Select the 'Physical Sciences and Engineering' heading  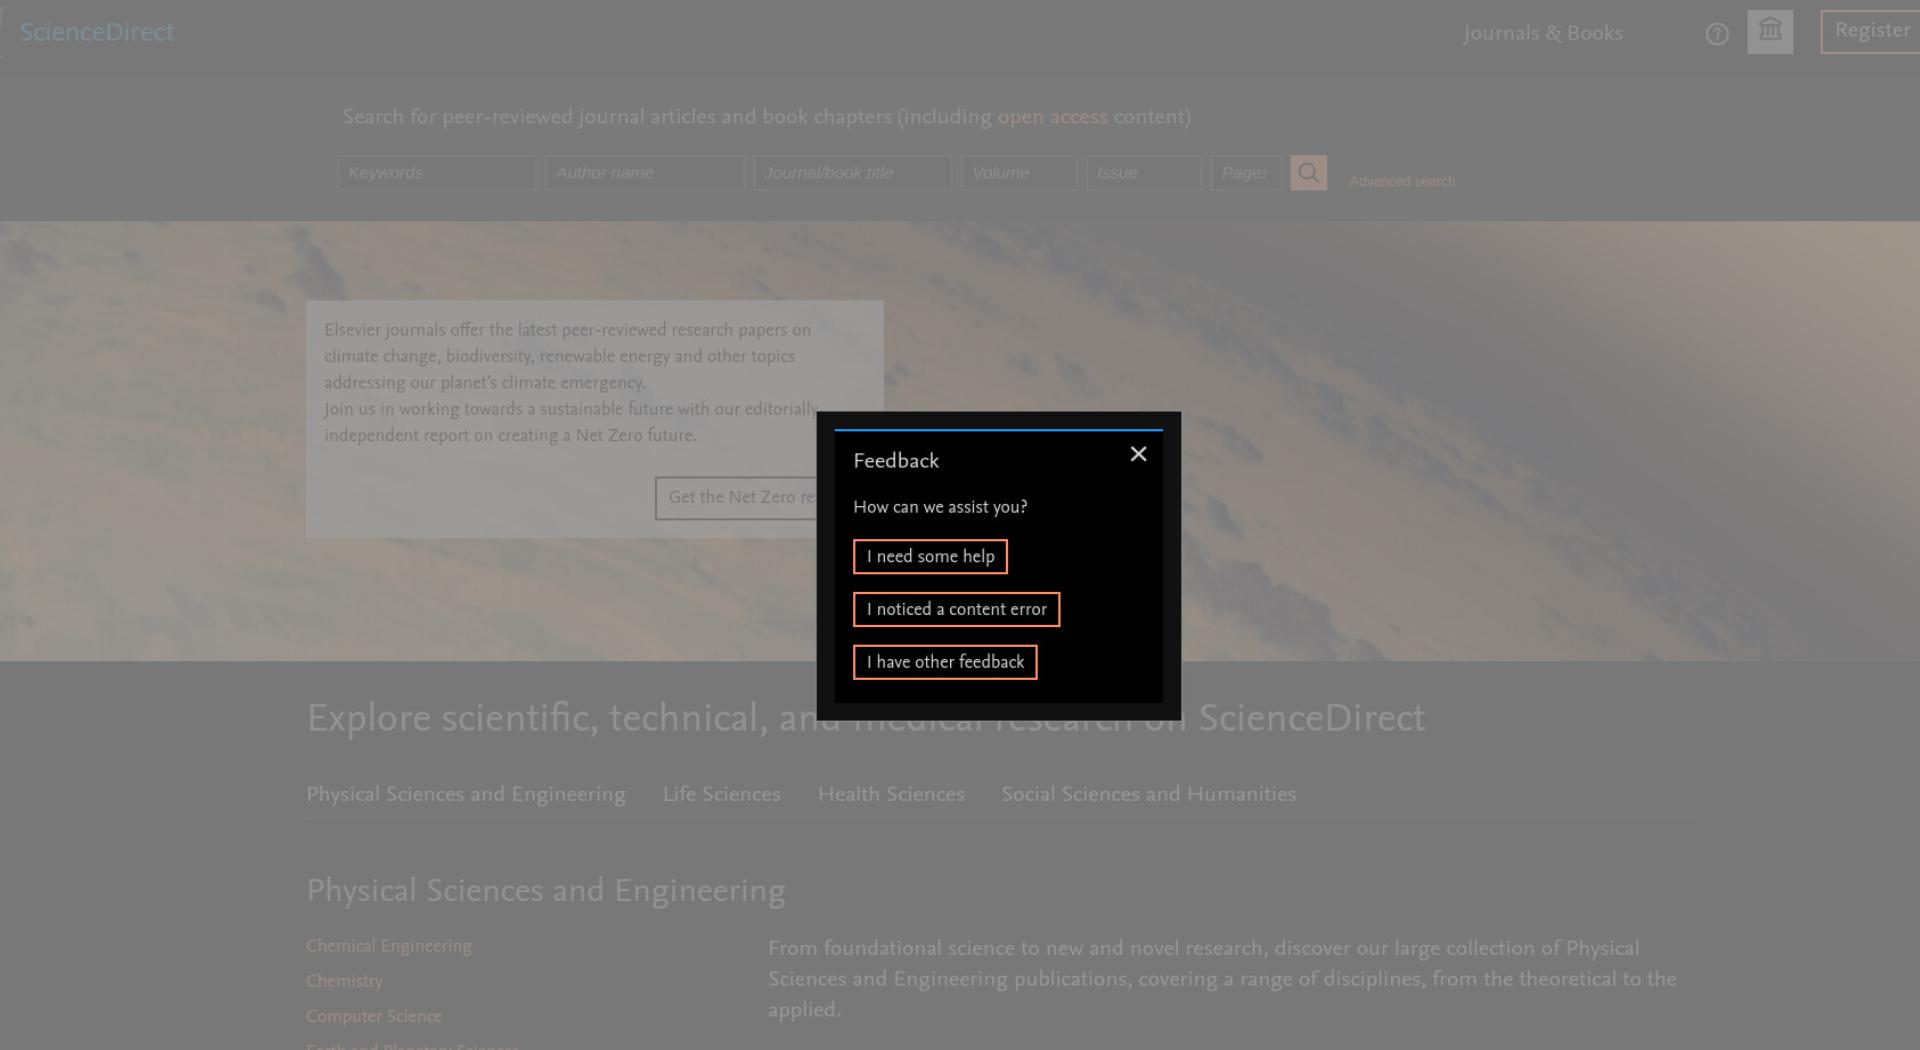point(546,891)
